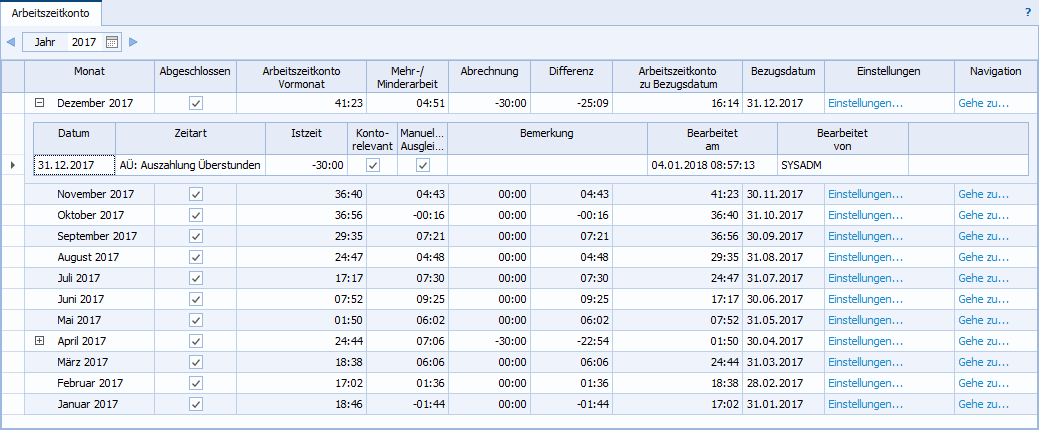The height and width of the screenshot is (430, 1039).
Task: Click the Differenz column header
Action: (571, 72)
